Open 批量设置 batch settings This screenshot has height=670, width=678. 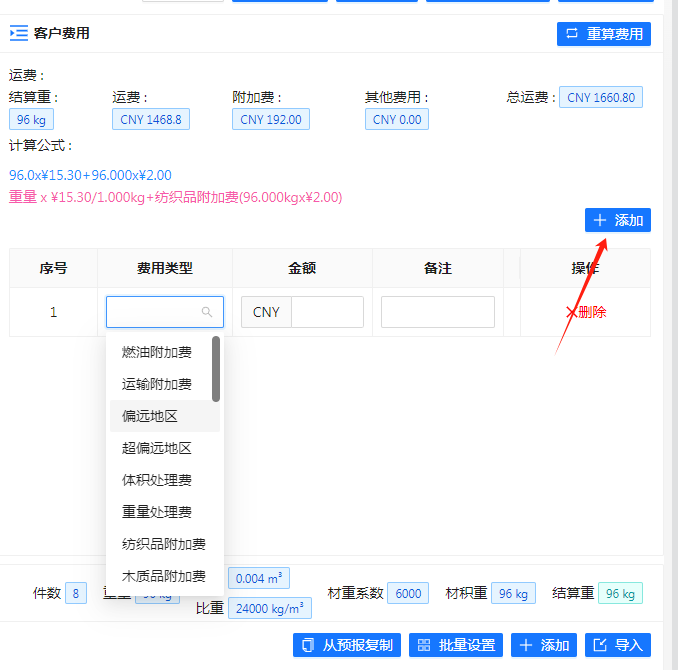click(x=455, y=645)
